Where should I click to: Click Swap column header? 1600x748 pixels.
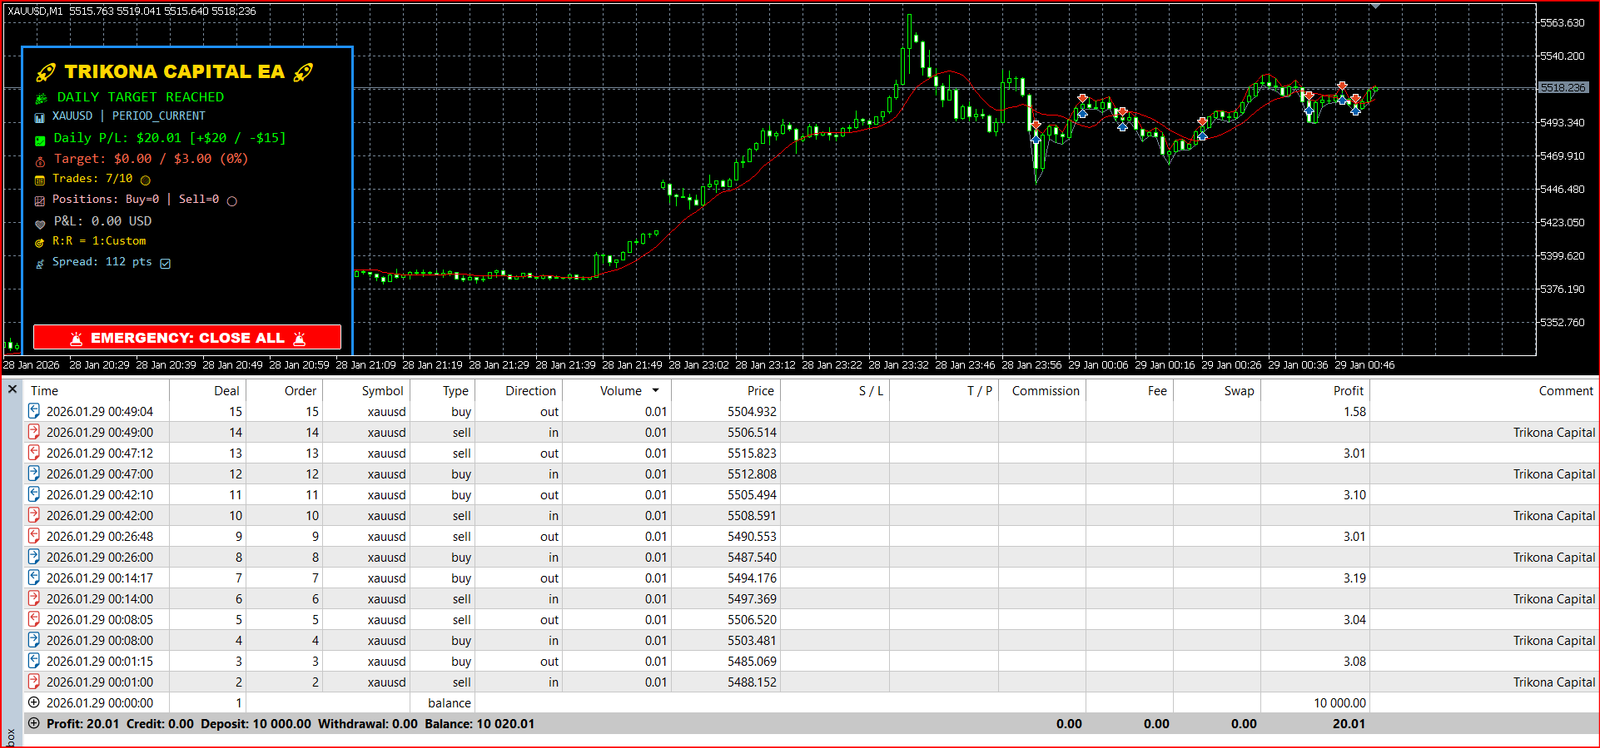pyautogui.click(x=1239, y=391)
